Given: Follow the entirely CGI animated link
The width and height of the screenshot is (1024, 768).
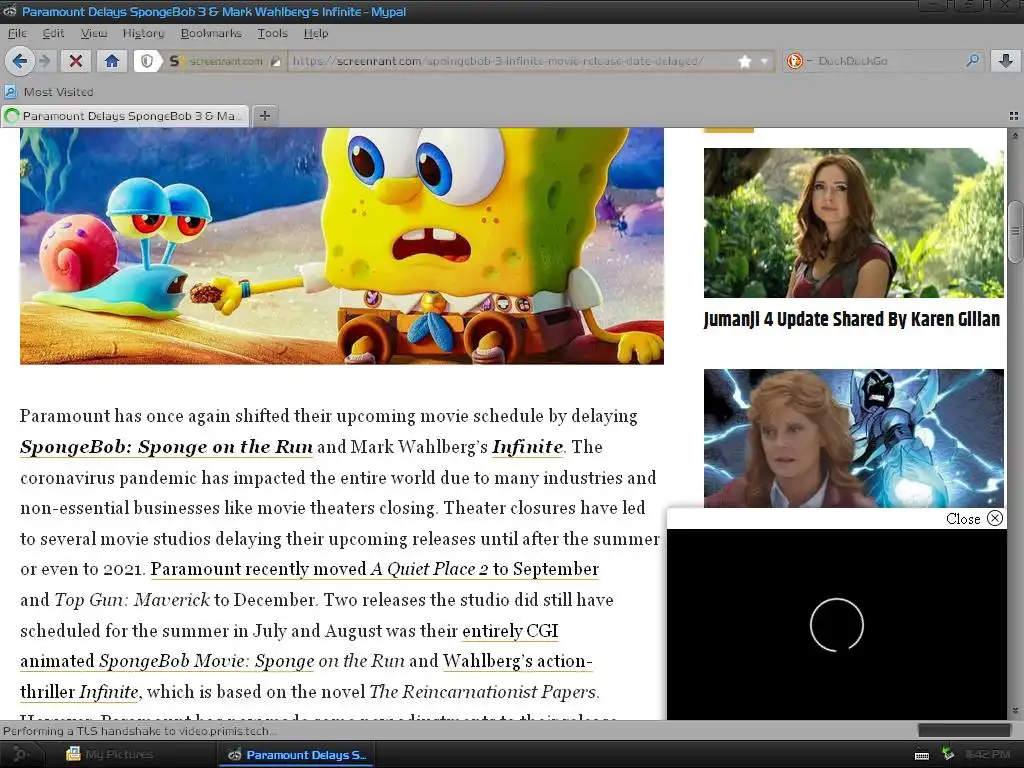Looking at the screenshot, I should pos(510,631).
